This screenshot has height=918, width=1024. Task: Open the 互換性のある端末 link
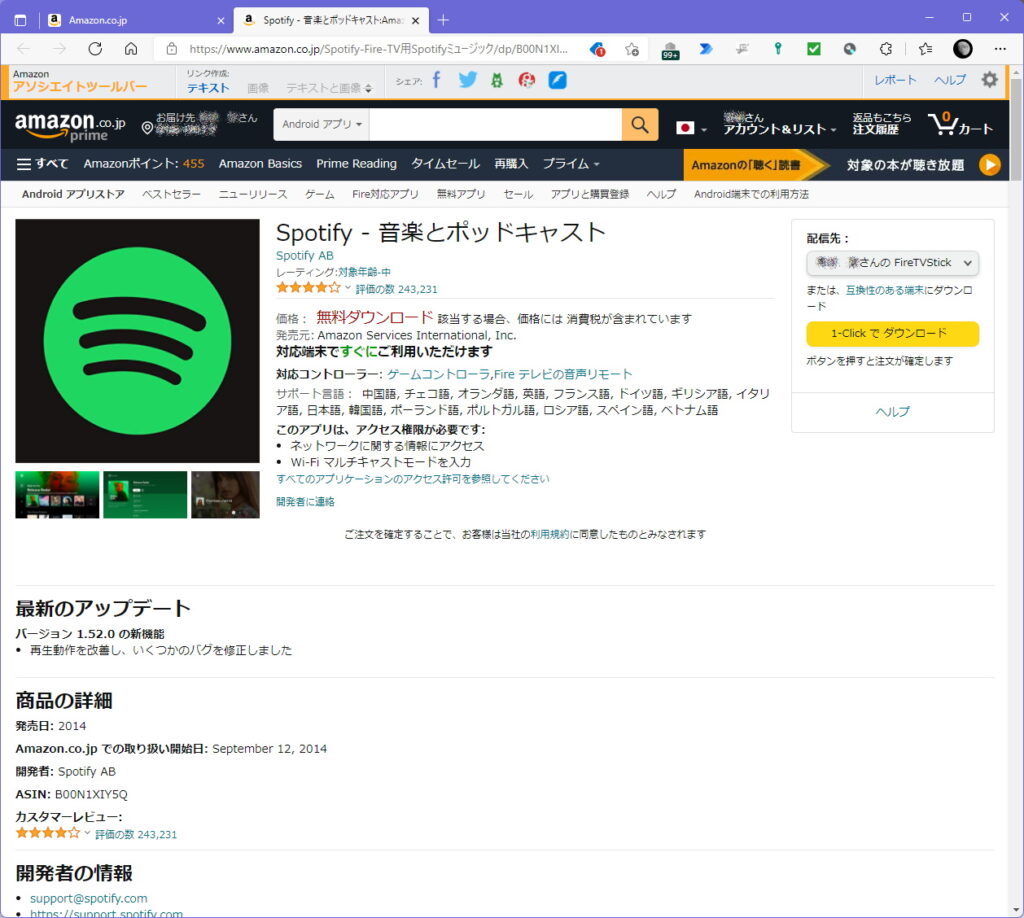tap(885, 291)
